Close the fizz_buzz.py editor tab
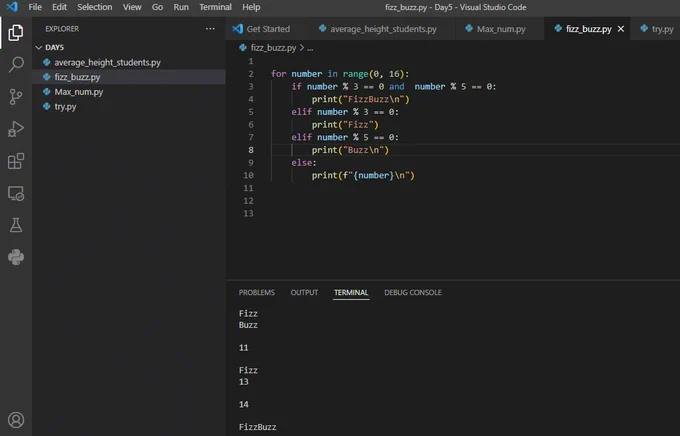The image size is (680, 436). [621, 29]
